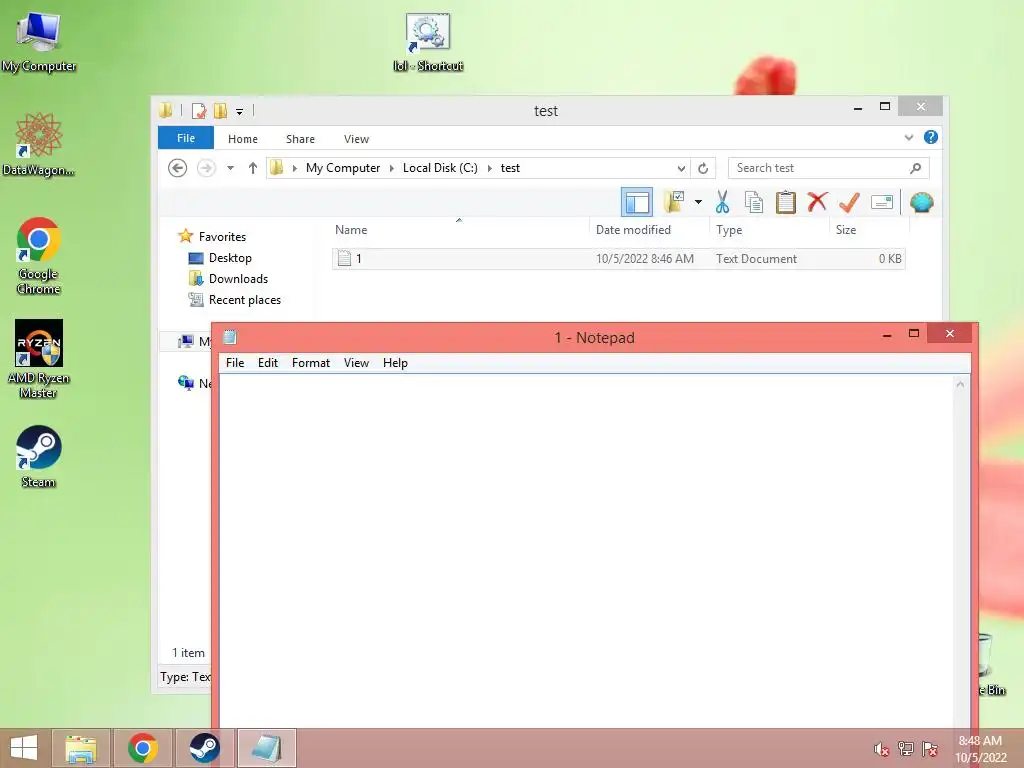
Task: Open Chrome from the taskbar
Action: coord(143,748)
